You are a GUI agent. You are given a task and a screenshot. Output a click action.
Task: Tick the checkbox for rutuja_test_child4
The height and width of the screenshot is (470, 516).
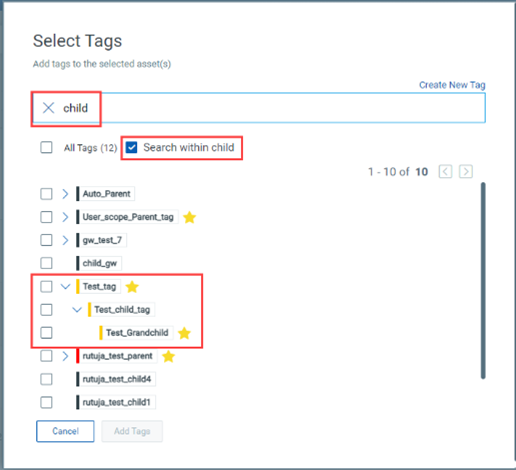[46, 379]
